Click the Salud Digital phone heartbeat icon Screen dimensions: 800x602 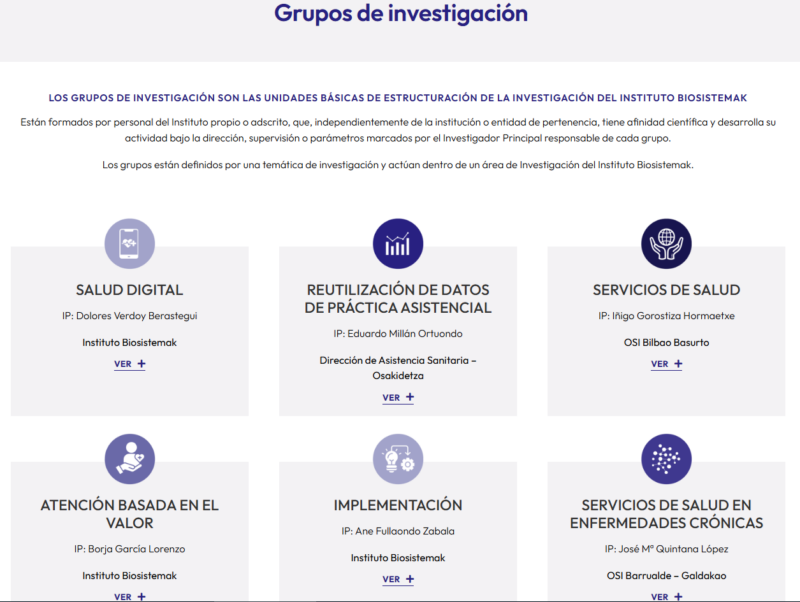[130, 244]
